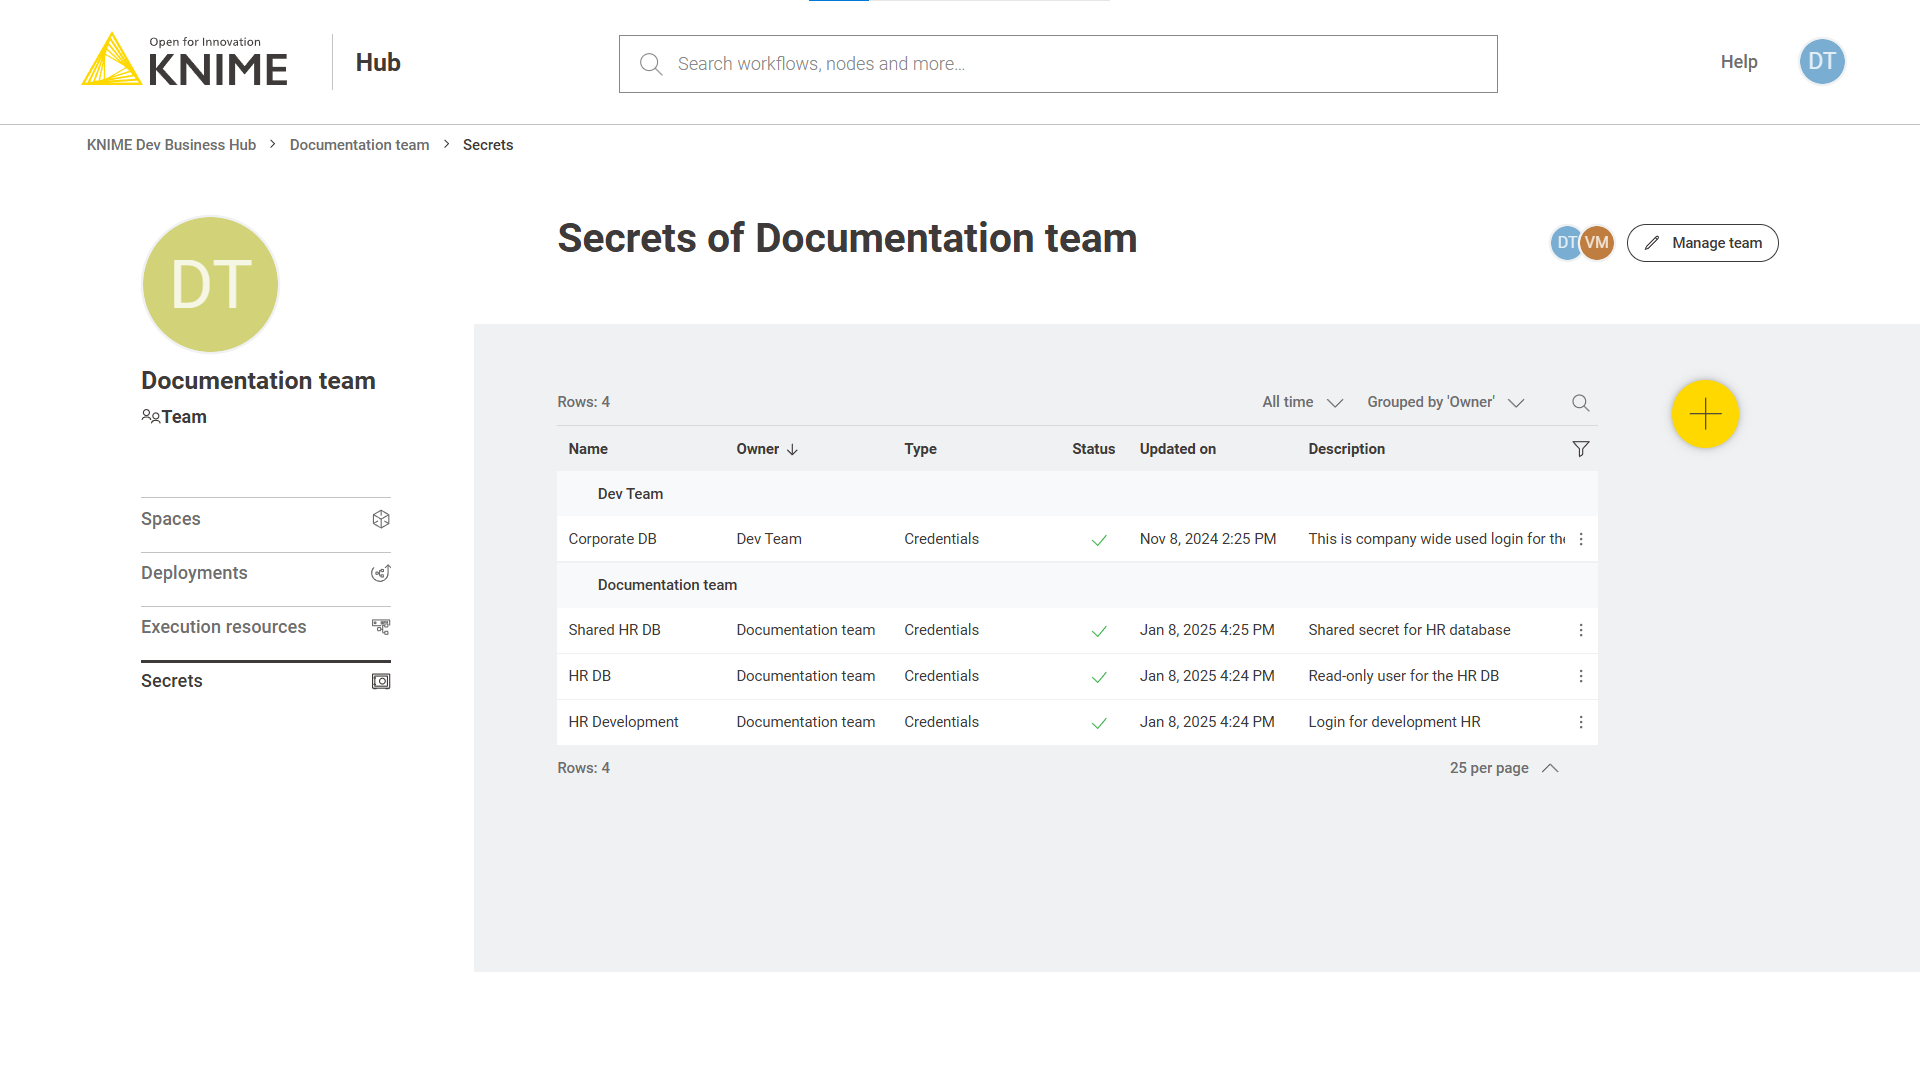
Task: Open options menu for Shared HR DB row
Action: tap(1580, 630)
